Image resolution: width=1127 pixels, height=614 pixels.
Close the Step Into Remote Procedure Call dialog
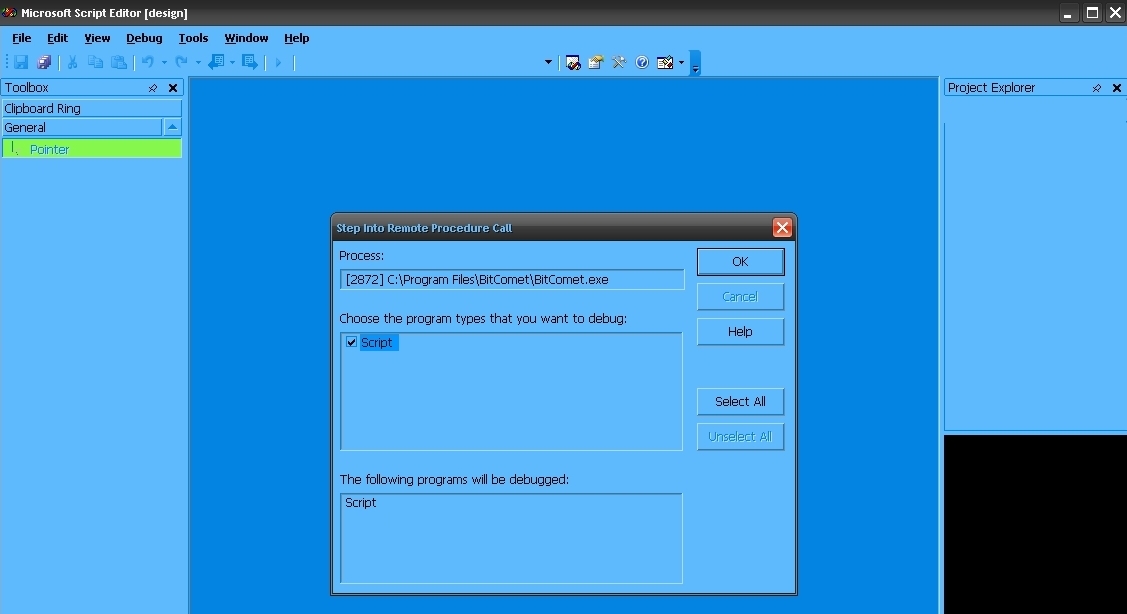tap(782, 228)
